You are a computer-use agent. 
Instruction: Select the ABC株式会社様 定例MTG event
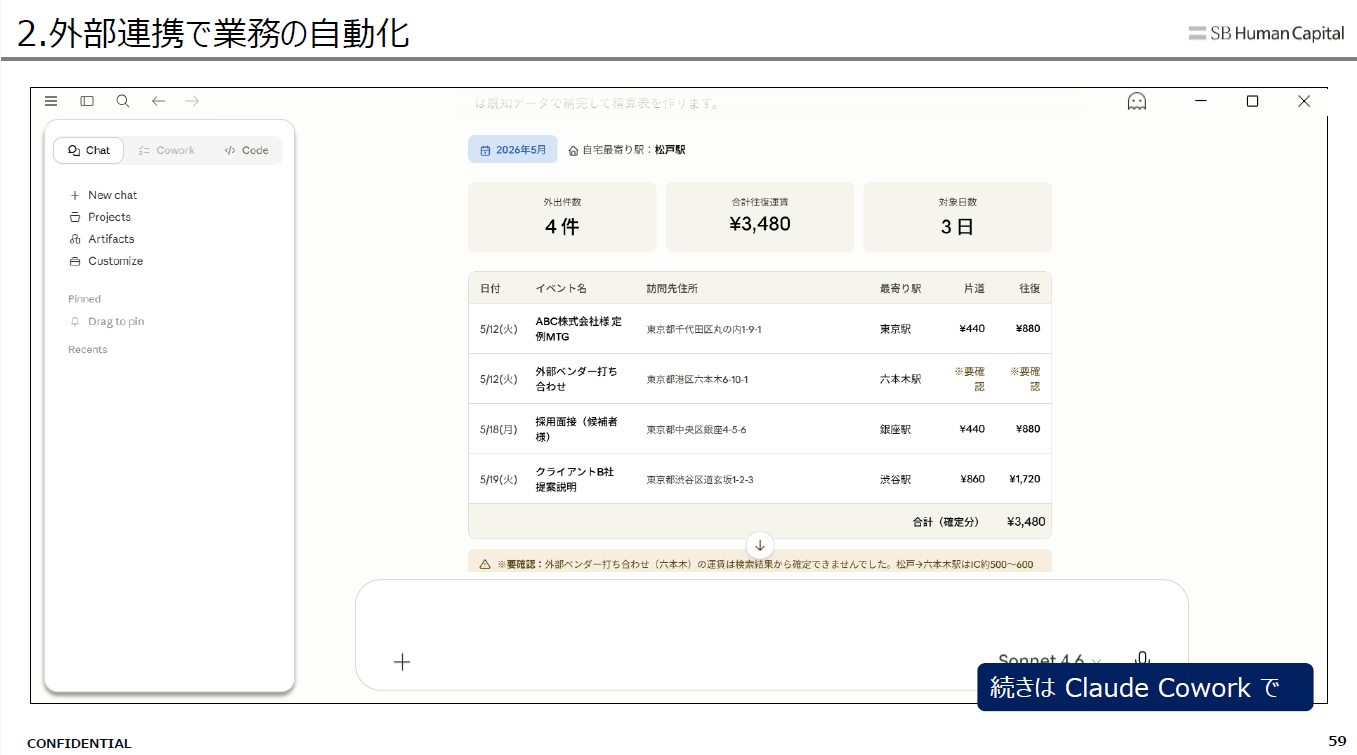click(579, 329)
